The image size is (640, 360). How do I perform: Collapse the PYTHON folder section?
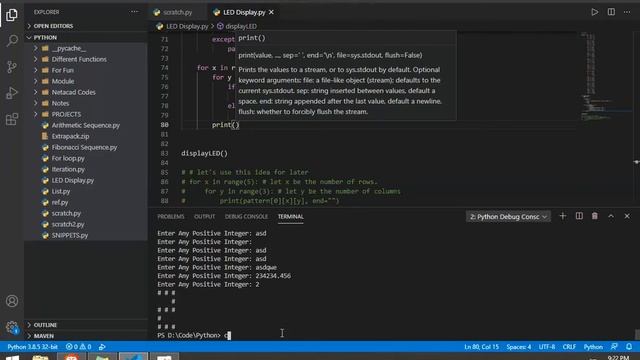[x=86, y=37]
